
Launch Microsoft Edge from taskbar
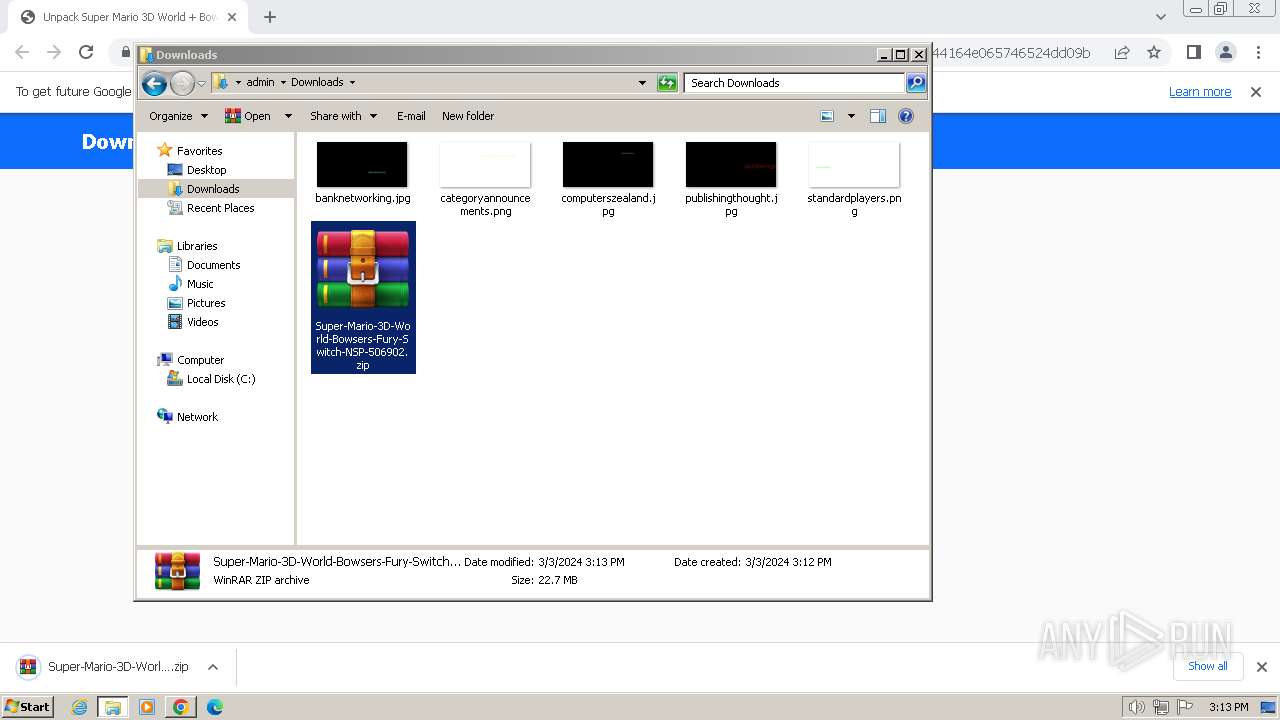click(215, 707)
